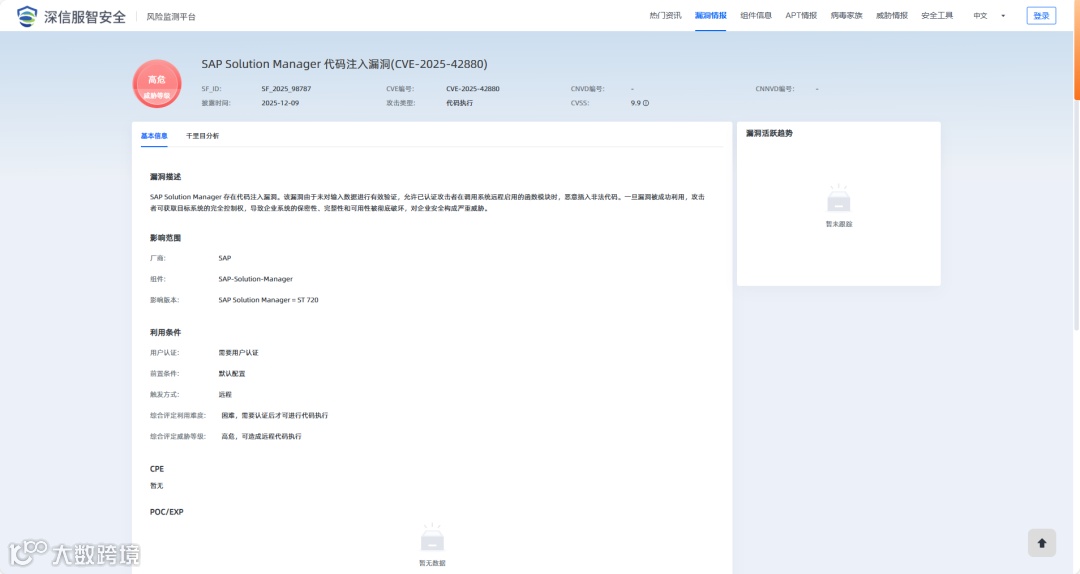Open the APT情报 navigation item
The image size is (1080, 574).
point(801,16)
